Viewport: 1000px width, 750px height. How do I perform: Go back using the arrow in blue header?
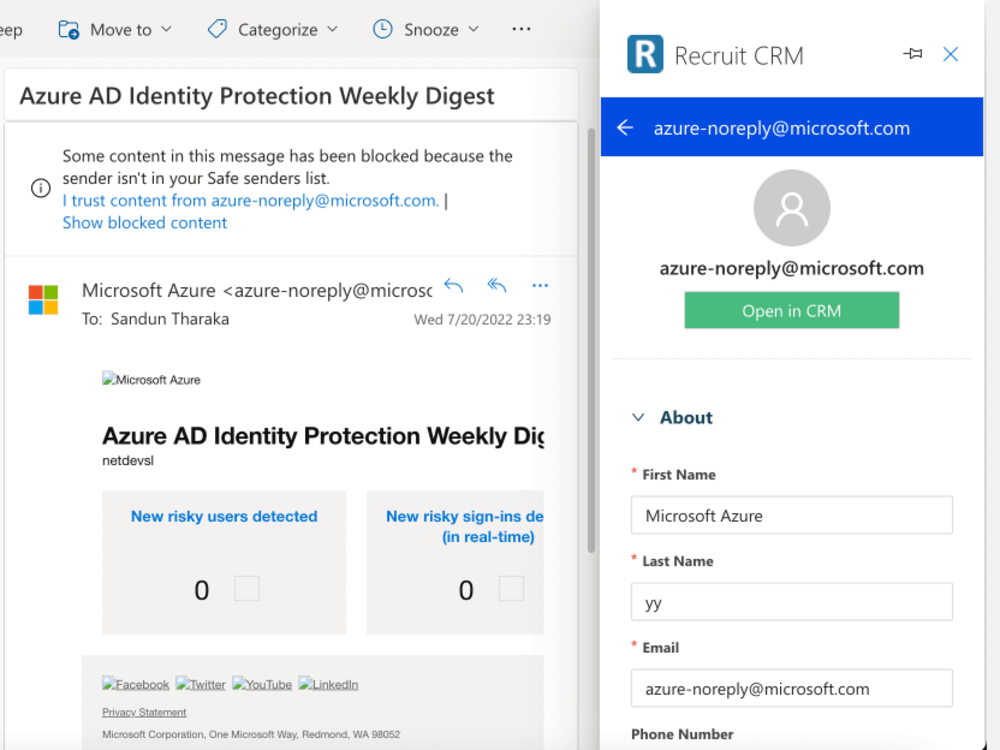(x=625, y=128)
